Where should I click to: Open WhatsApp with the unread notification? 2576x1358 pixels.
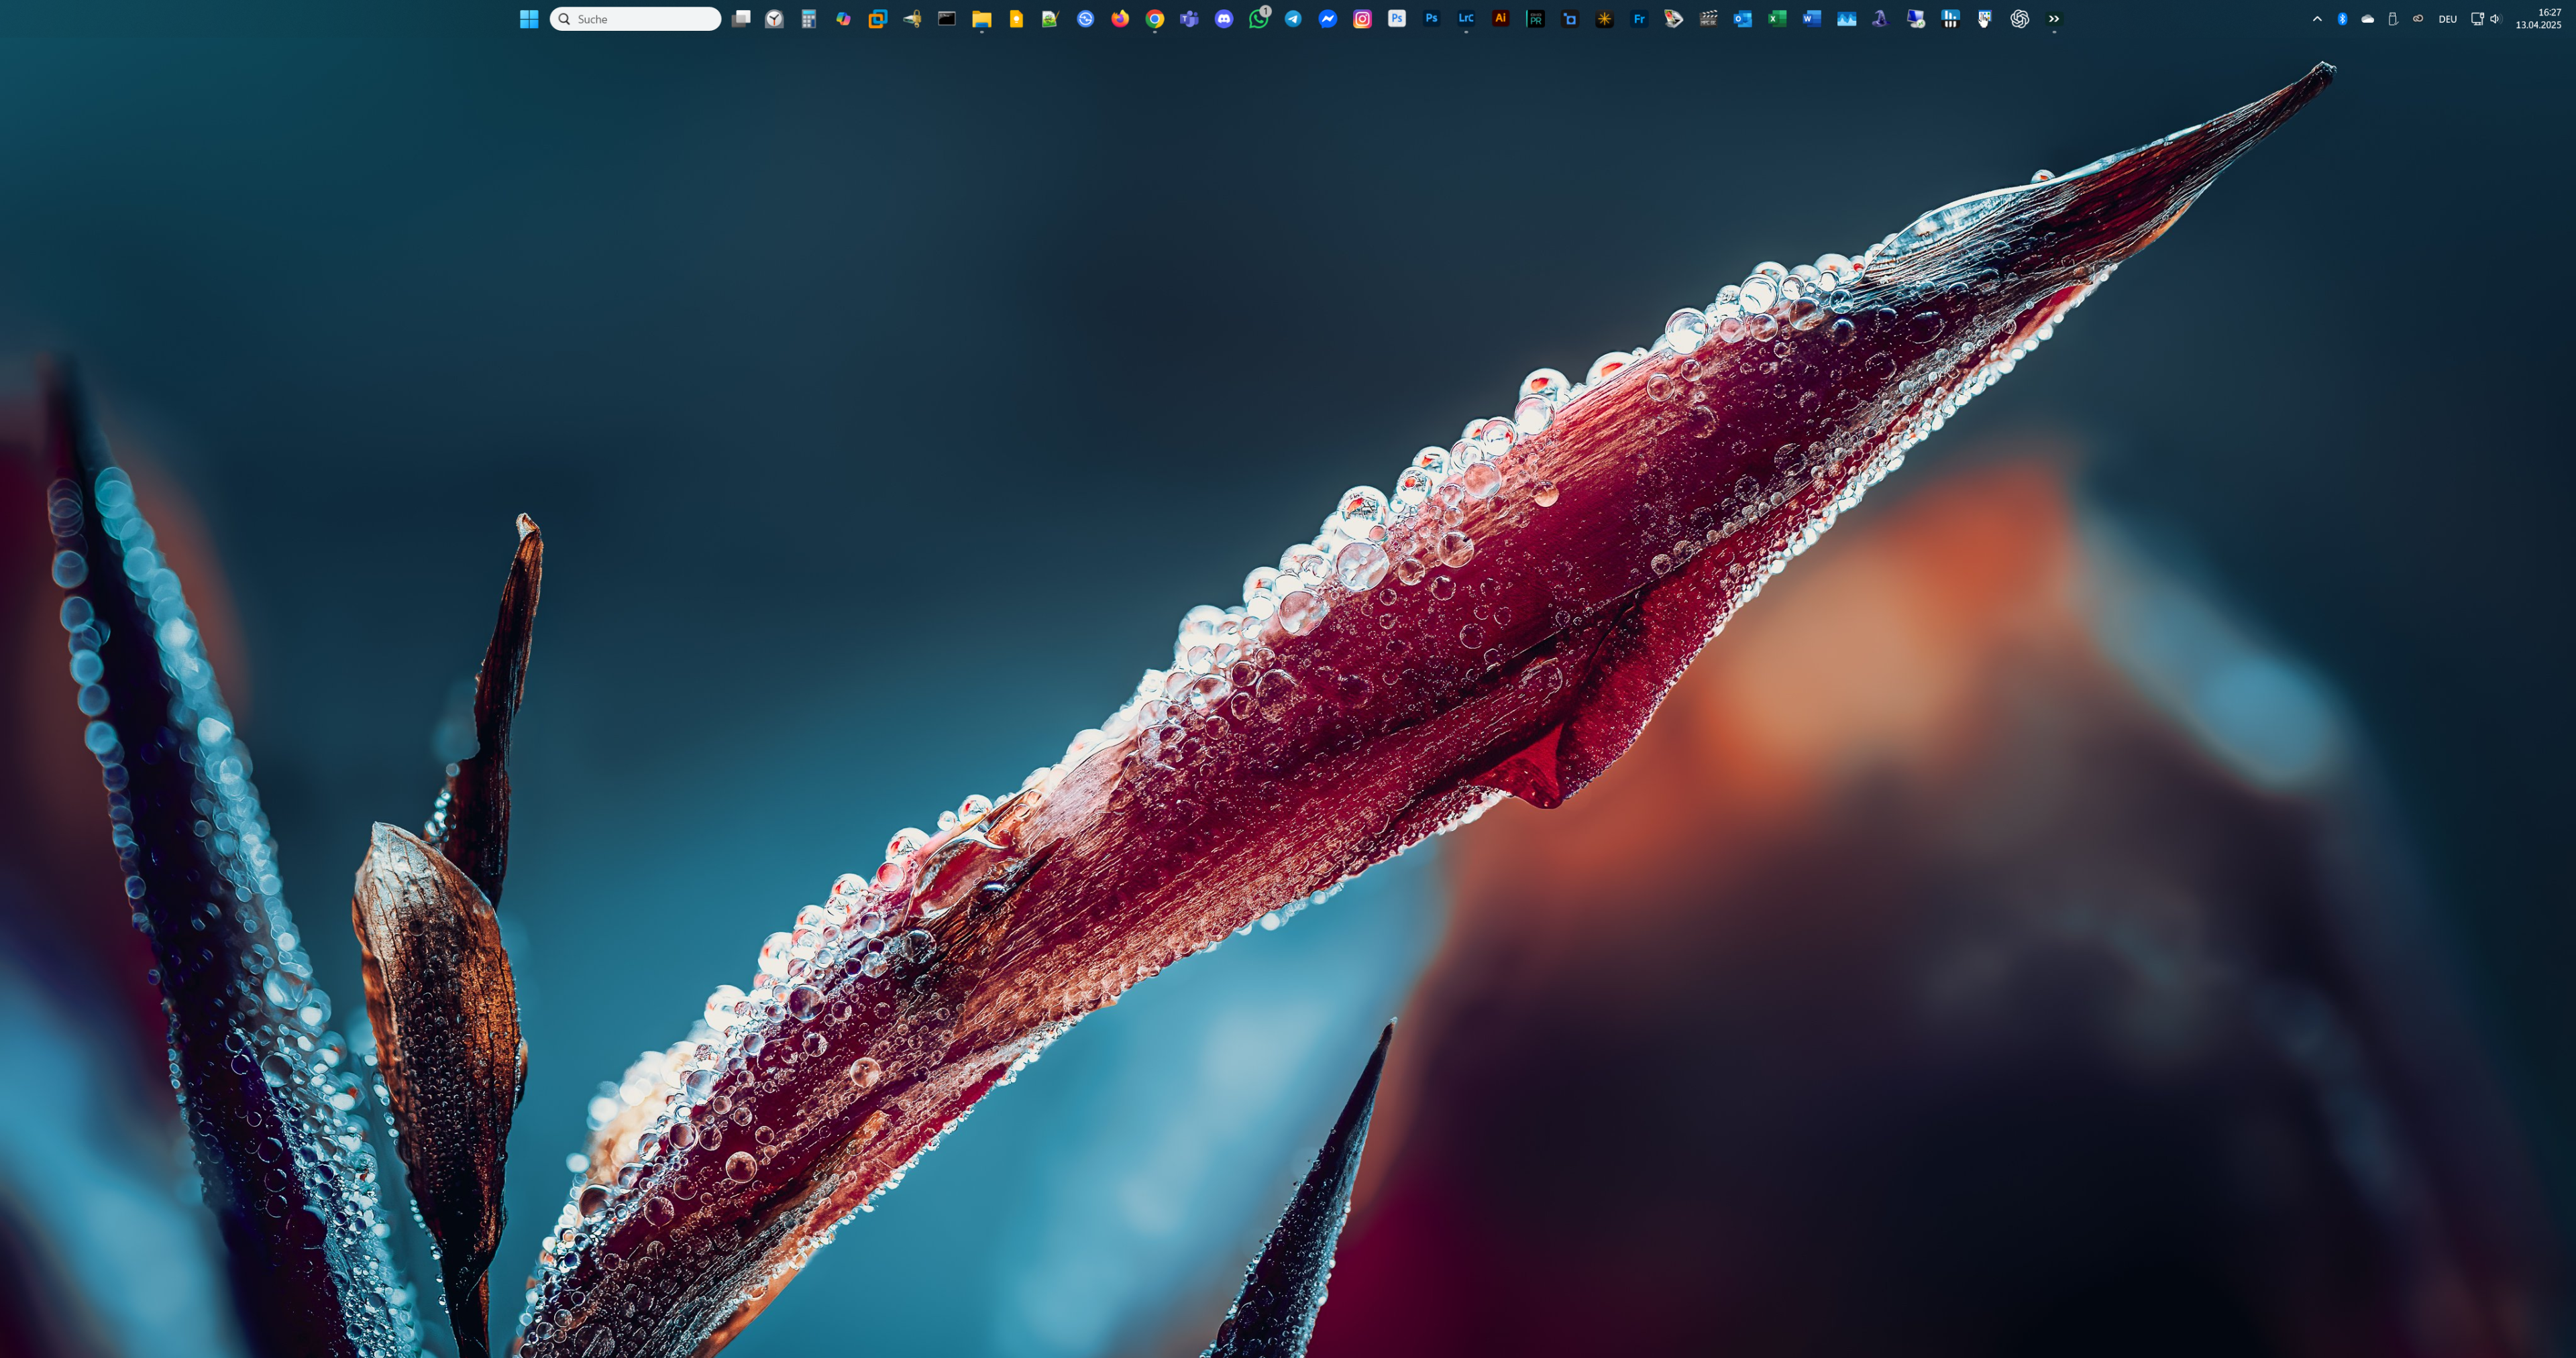(x=1258, y=18)
